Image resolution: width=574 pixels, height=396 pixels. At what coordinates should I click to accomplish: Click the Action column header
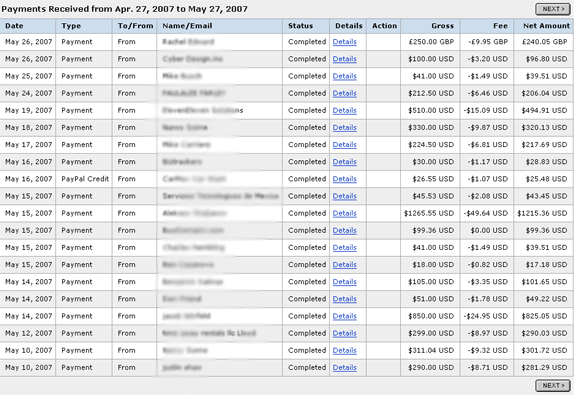coord(384,26)
